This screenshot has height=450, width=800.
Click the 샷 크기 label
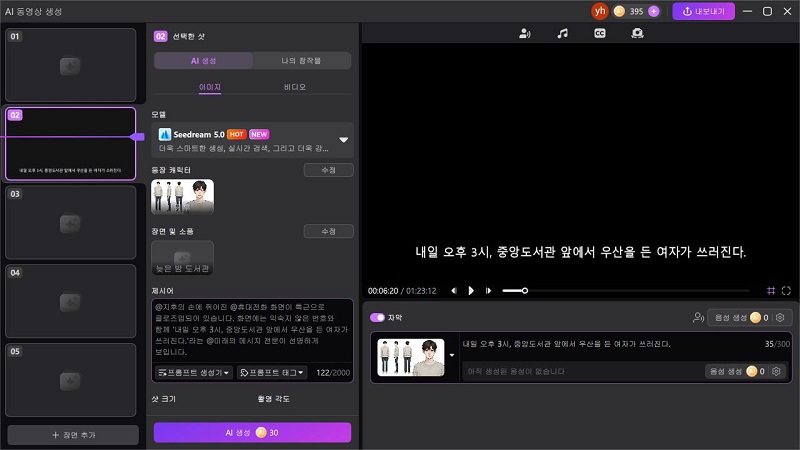[x=164, y=399]
